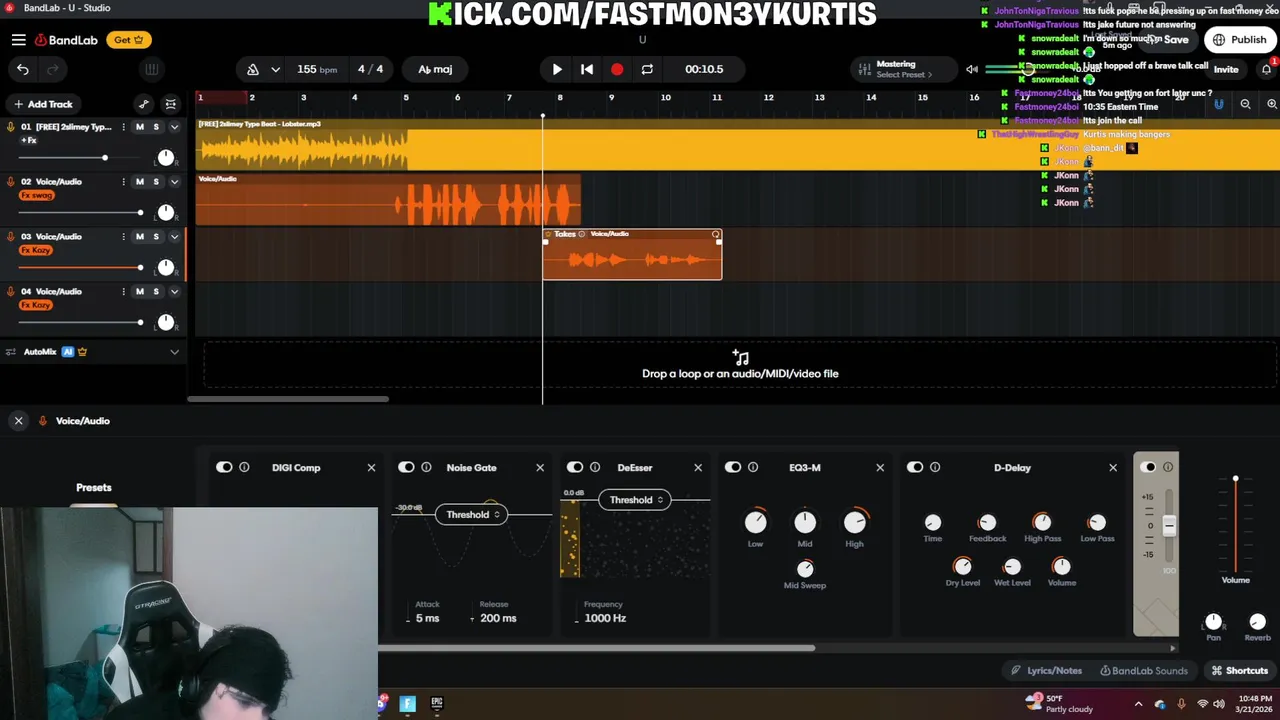Solo track 01 with the S button
Viewport: 1280px width, 720px height.
(x=156, y=127)
